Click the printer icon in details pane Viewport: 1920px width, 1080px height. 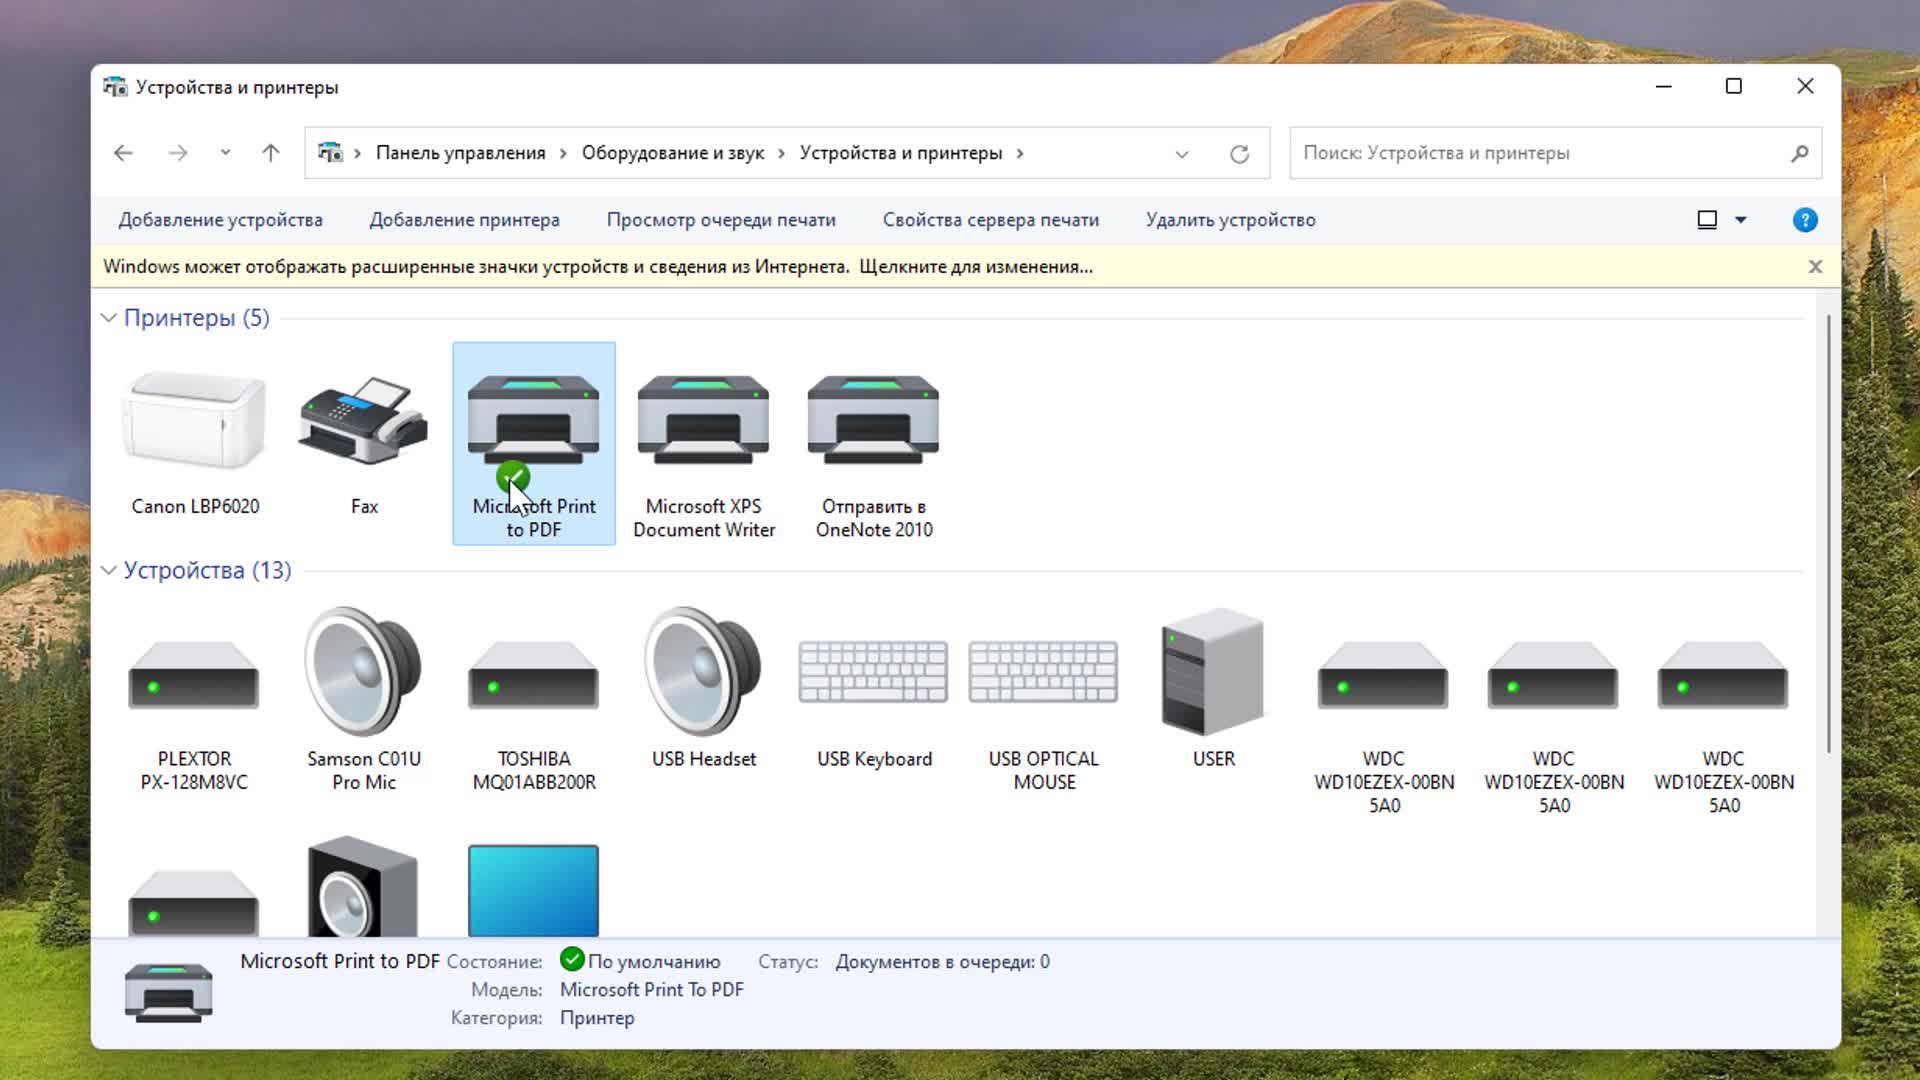click(168, 991)
